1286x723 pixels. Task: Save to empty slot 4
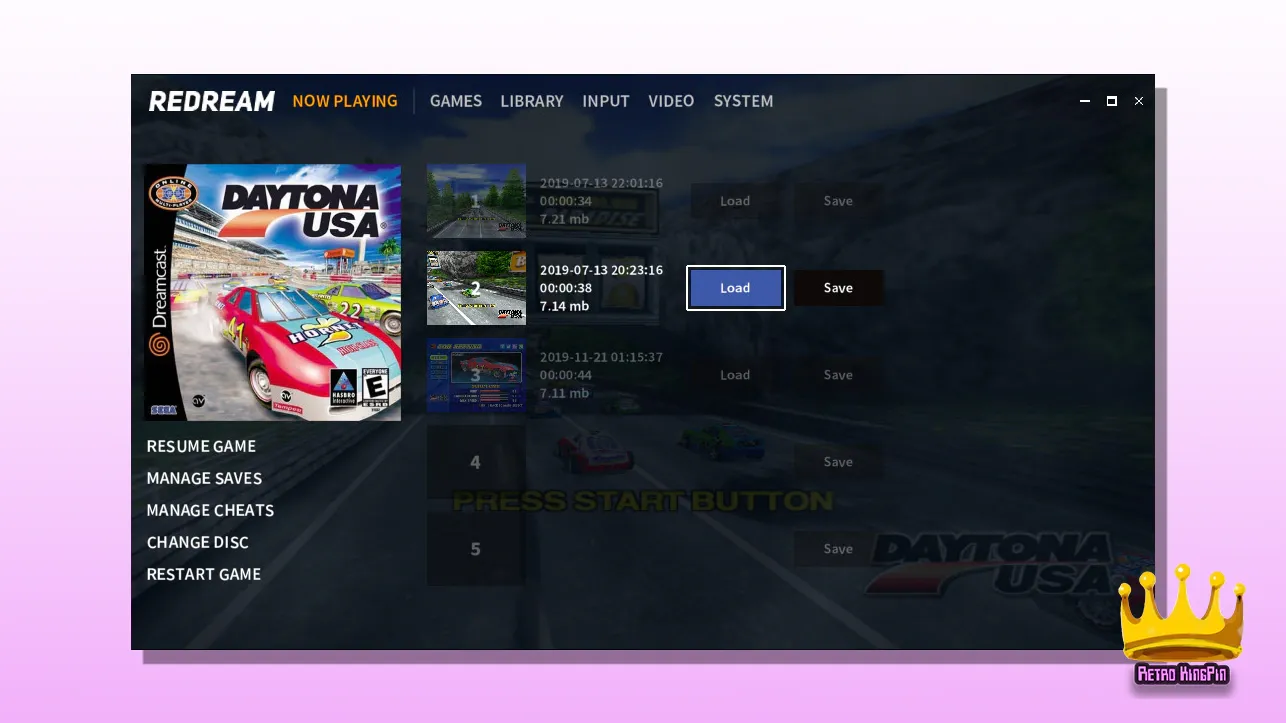point(838,462)
